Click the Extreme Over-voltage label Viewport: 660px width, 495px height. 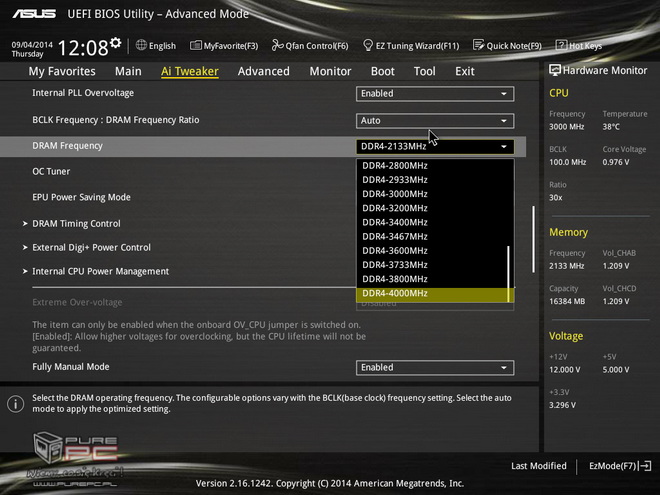77,302
